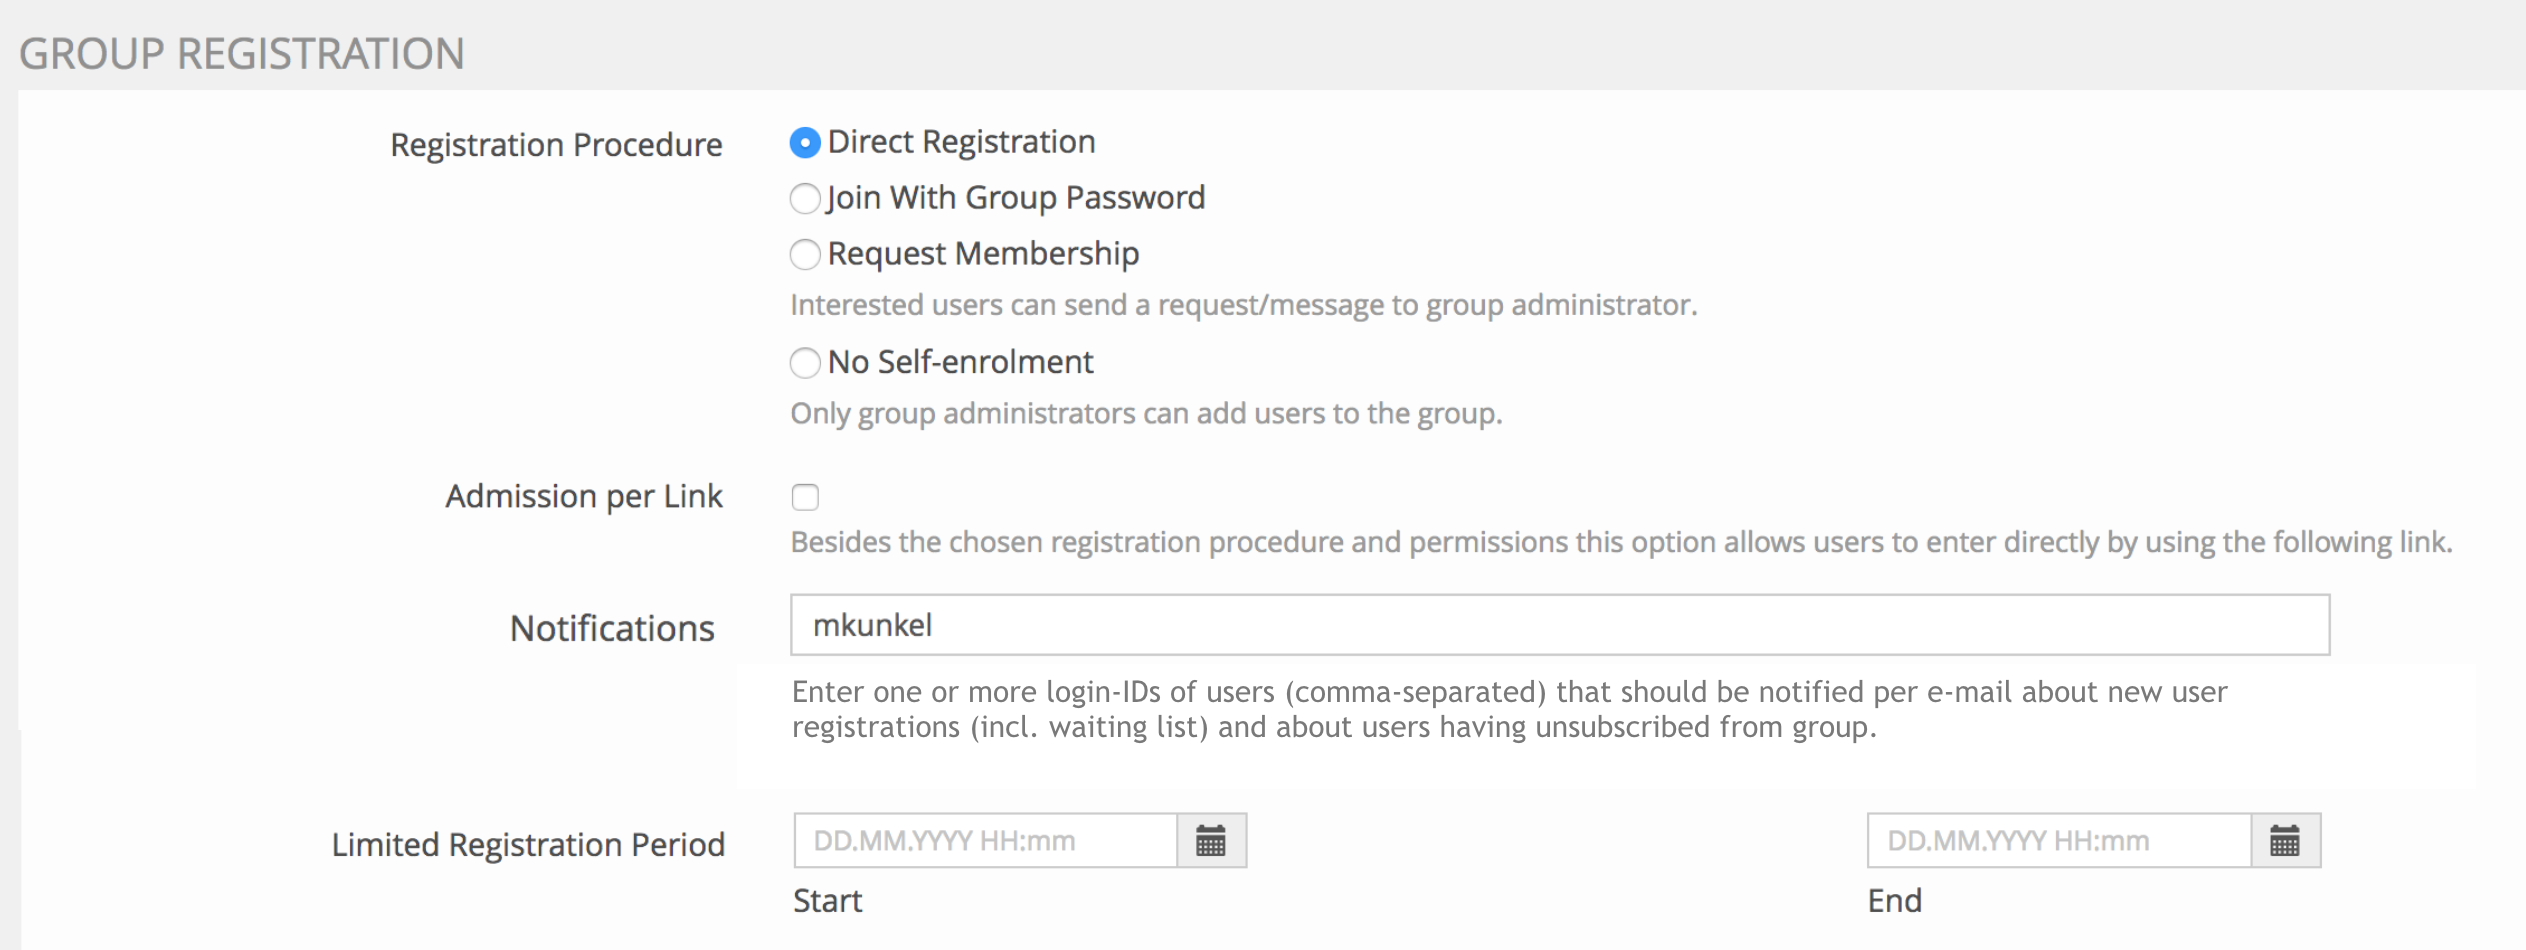Click the Group Registration section heading
The image size is (2526, 950).
click(x=242, y=54)
